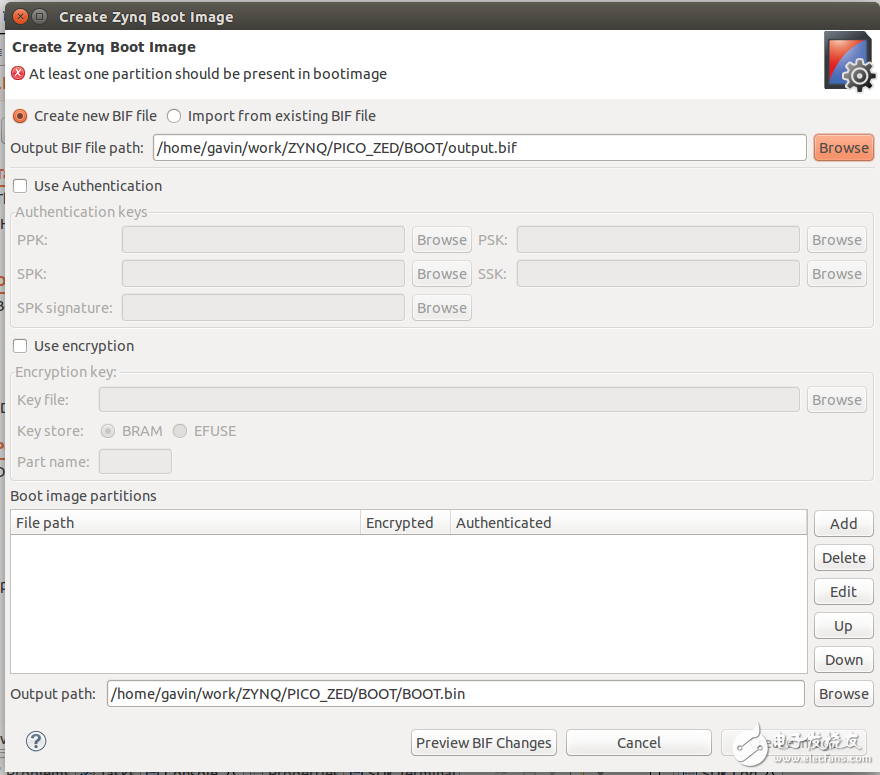The width and height of the screenshot is (880, 775).
Task: Click the Encrypted column header
Action: pos(400,522)
